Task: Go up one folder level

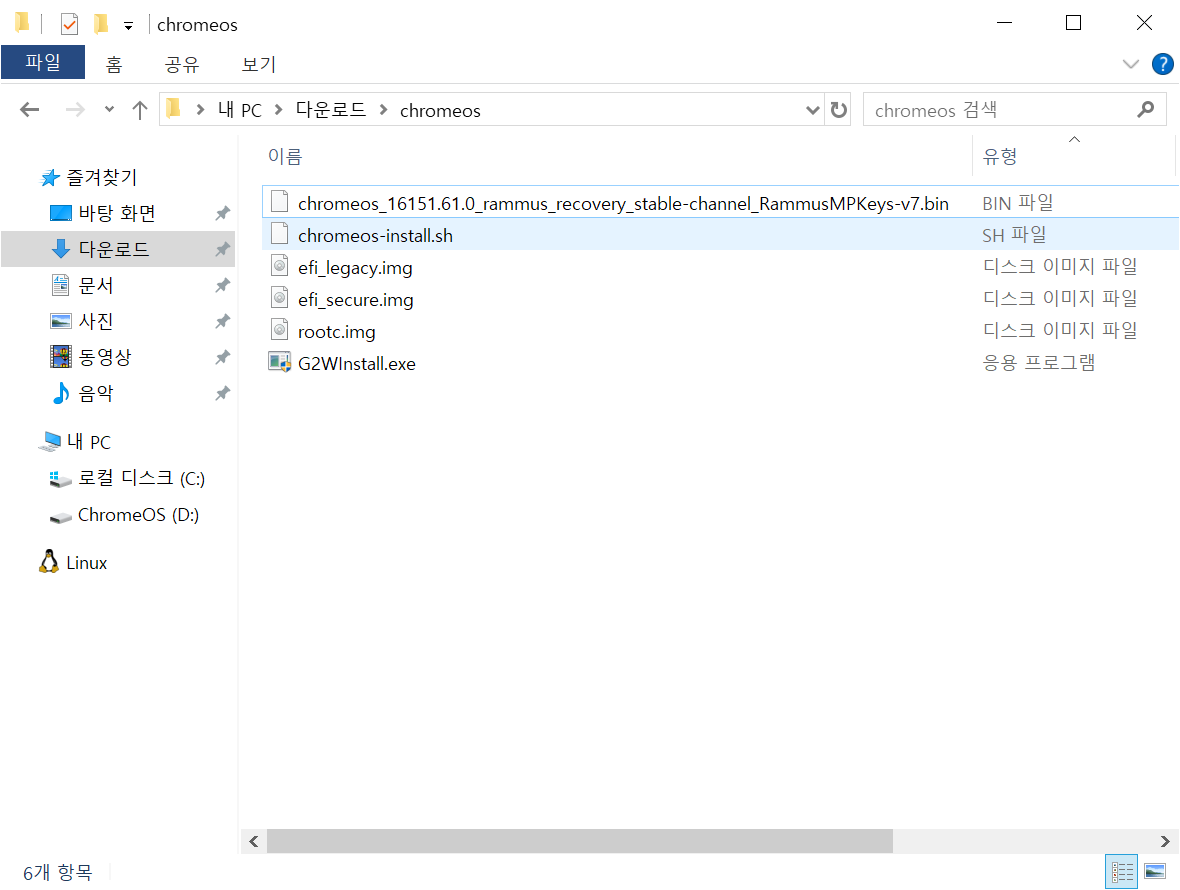Action: 140,110
